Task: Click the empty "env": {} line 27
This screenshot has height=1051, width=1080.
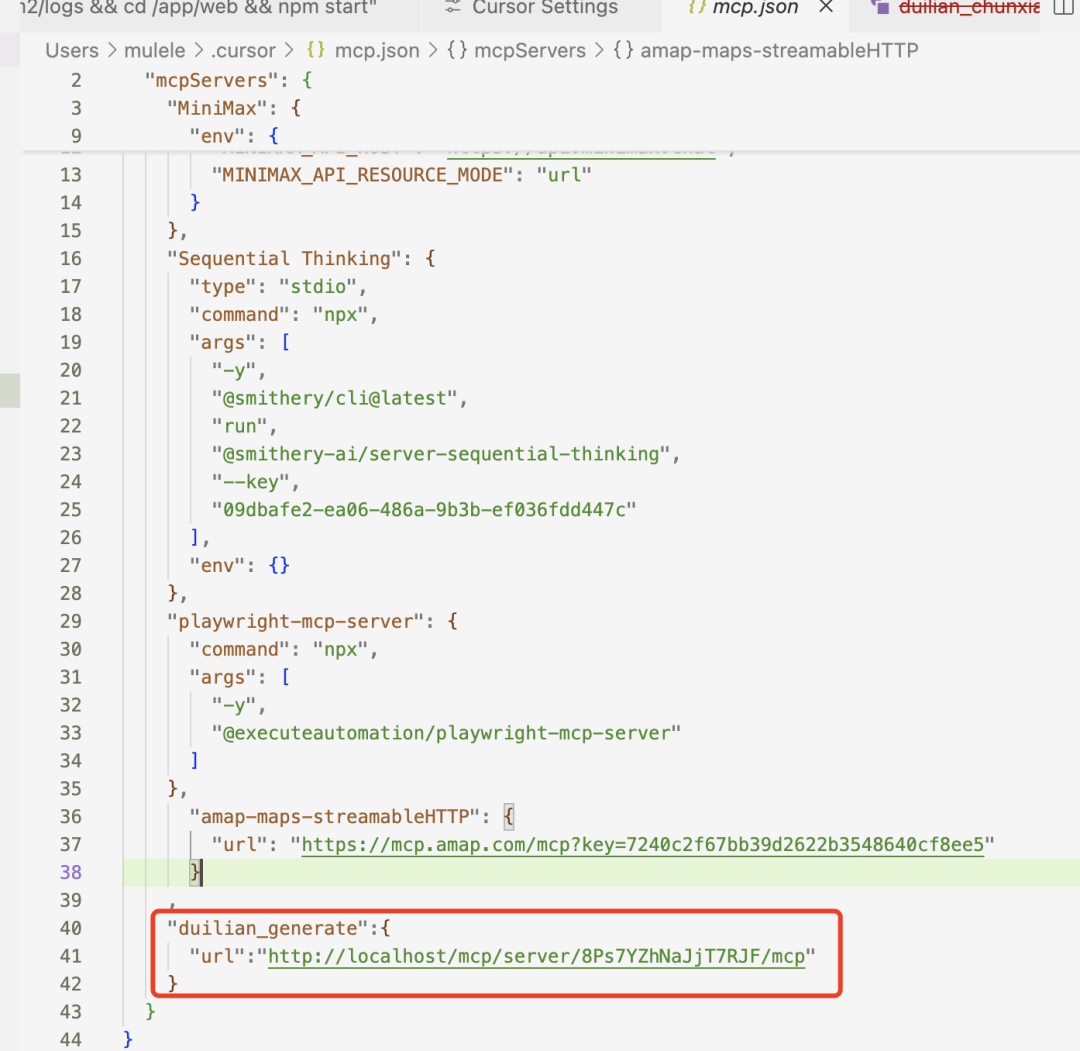Action: pos(240,565)
